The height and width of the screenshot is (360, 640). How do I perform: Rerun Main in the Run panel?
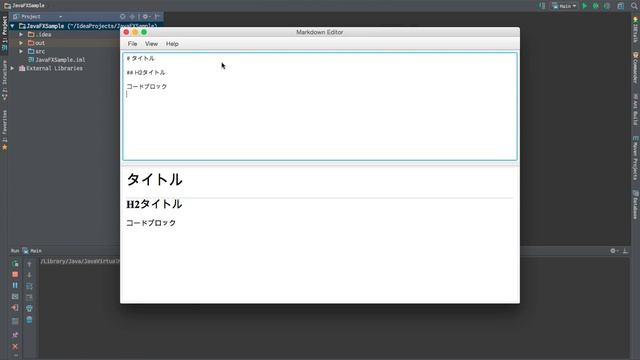pos(15,264)
